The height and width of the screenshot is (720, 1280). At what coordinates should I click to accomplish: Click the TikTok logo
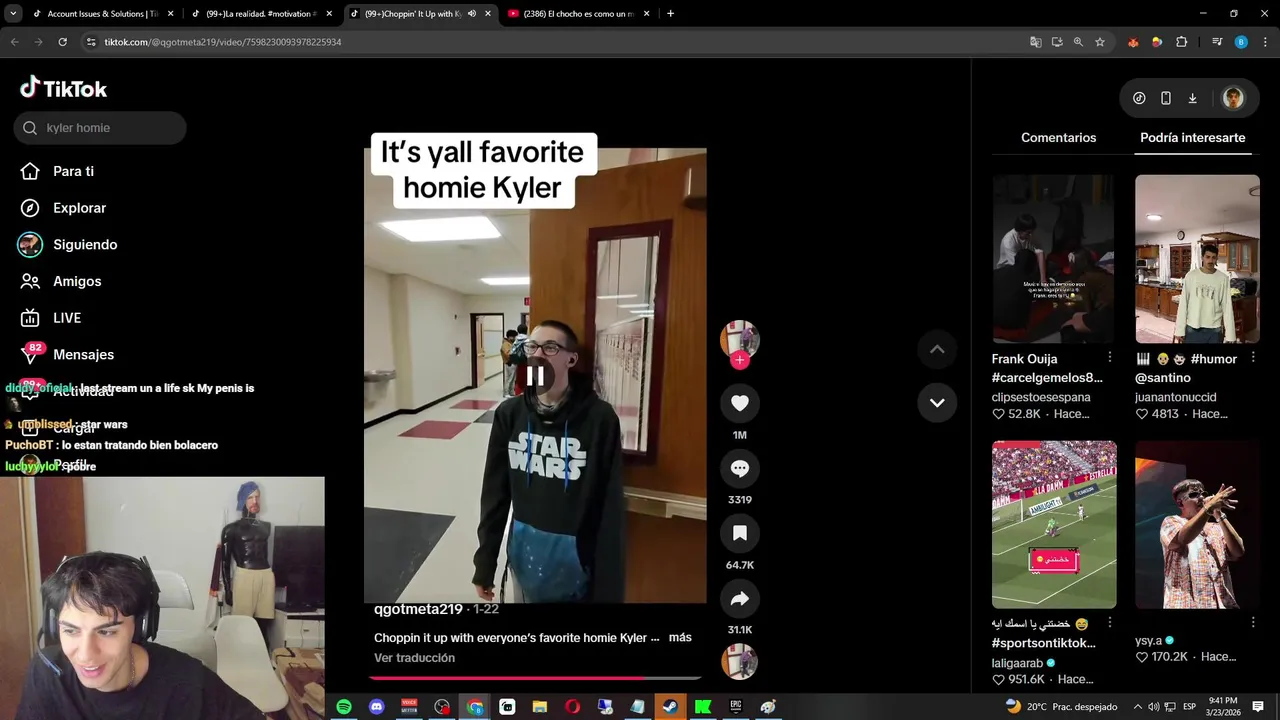click(63, 88)
